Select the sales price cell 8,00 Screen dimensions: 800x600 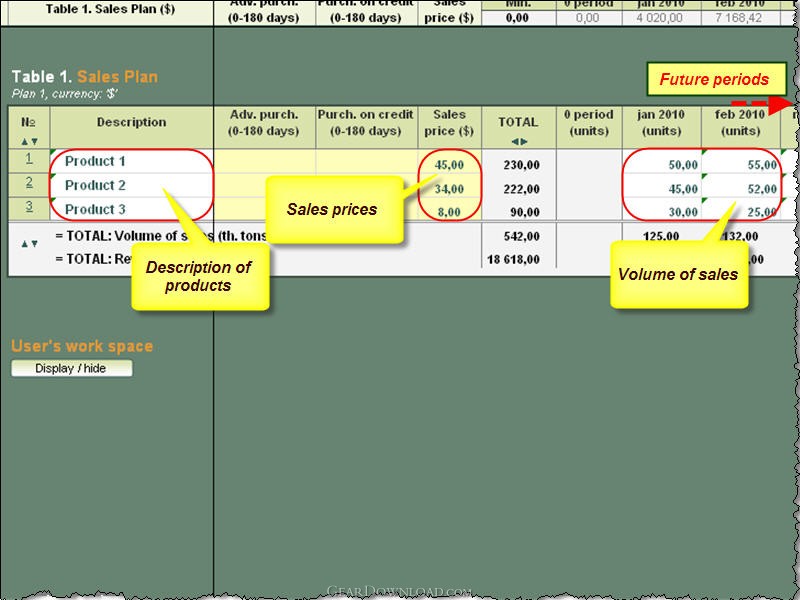coord(449,211)
